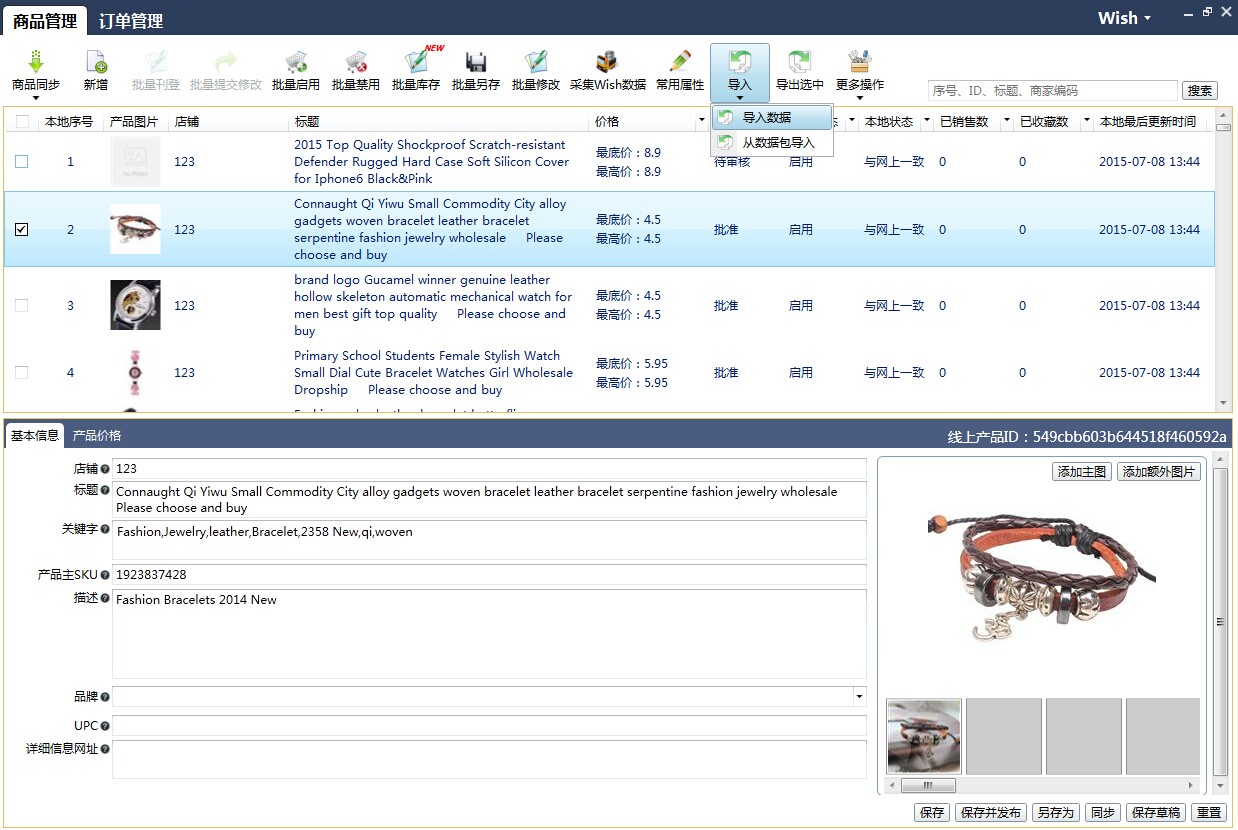Check the checkbox for product row 4
The height and width of the screenshot is (830, 1238).
tap(22, 372)
